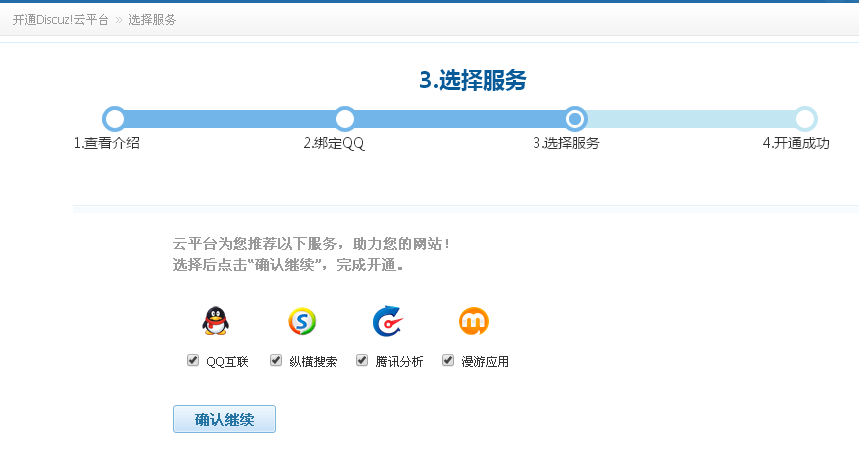Click the 腾讯分析 analytics icon
Screen dimensions: 859x458
pyautogui.click(x=387, y=321)
